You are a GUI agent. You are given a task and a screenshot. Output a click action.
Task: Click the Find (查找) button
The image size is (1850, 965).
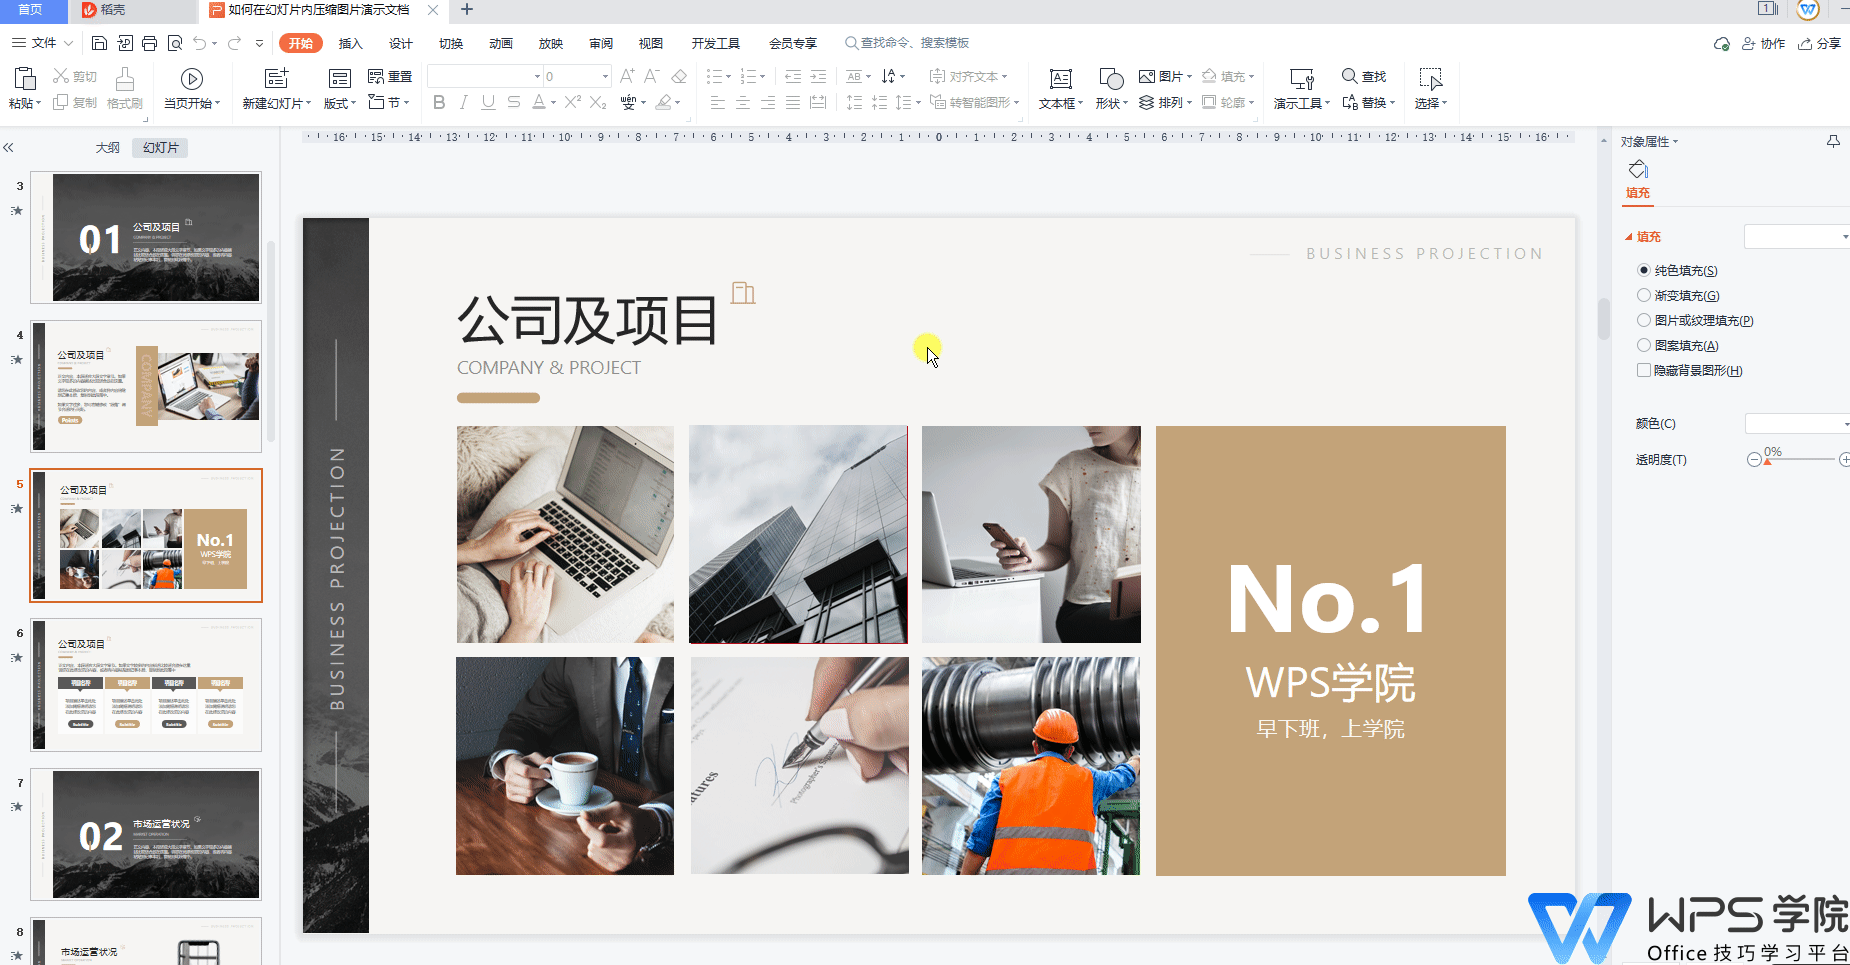click(1364, 76)
